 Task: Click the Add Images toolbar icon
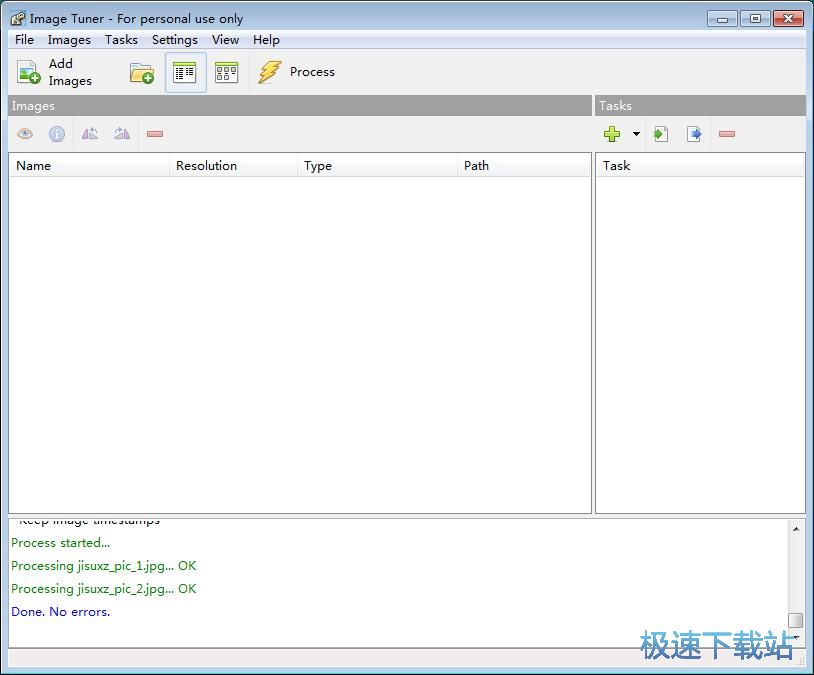pos(29,73)
